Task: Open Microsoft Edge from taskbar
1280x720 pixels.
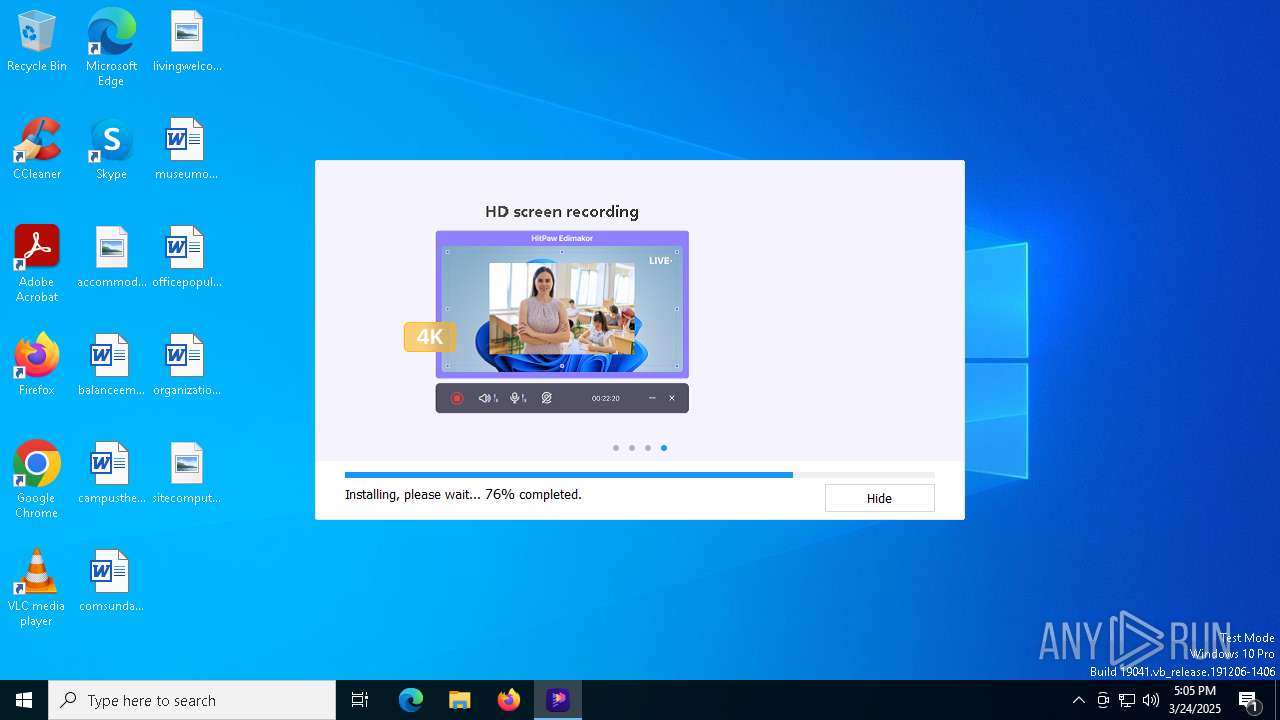Action: (x=411, y=700)
